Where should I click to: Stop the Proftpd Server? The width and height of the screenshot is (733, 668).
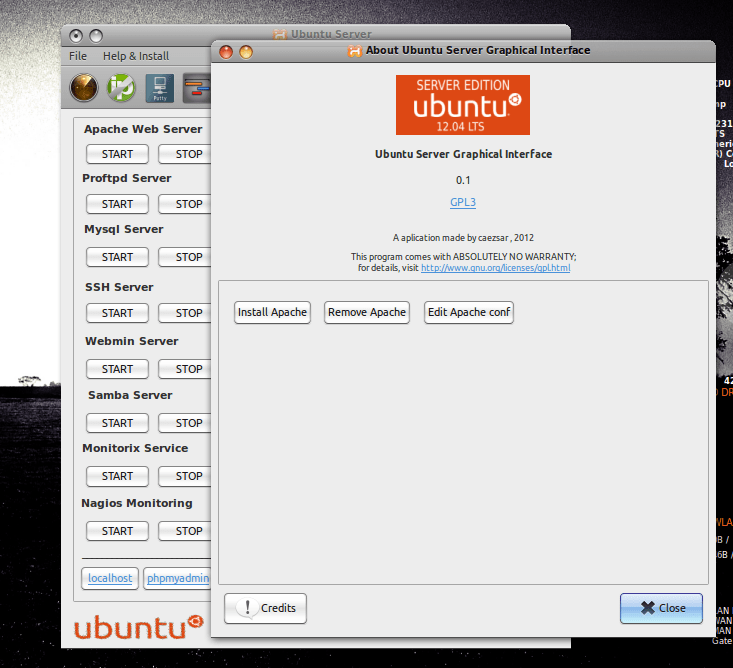coord(185,204)
